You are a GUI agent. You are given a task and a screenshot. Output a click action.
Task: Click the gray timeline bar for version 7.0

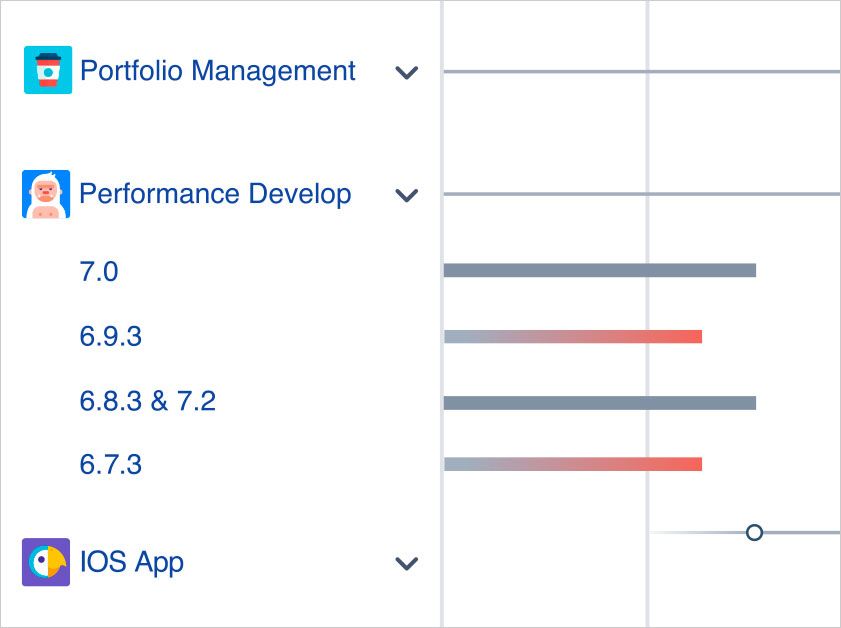click(x=598, y=269)
